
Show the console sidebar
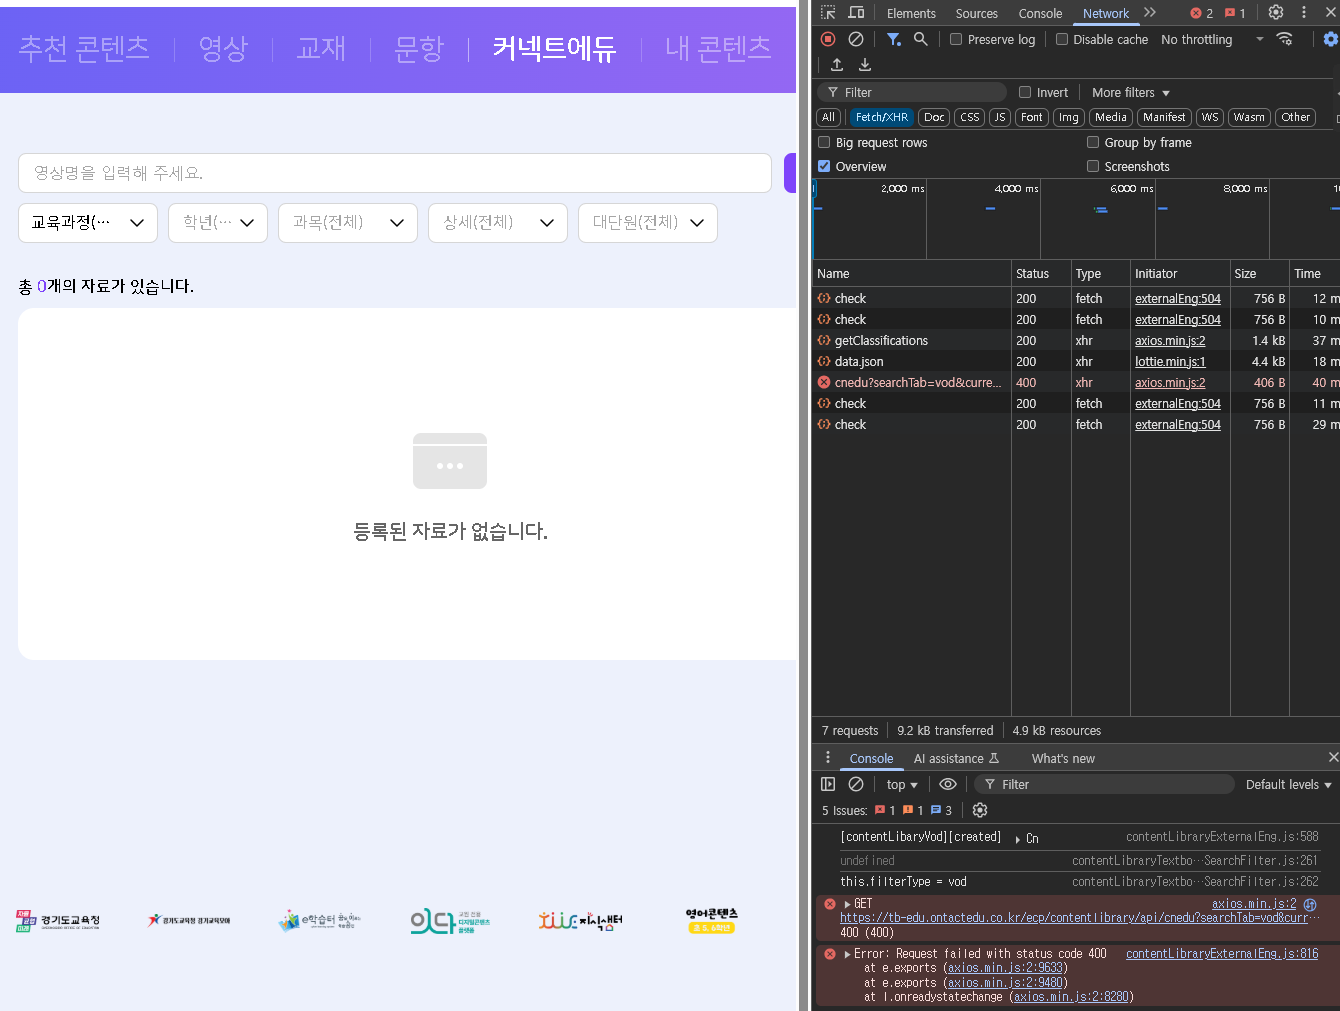[x=828, y=785]
